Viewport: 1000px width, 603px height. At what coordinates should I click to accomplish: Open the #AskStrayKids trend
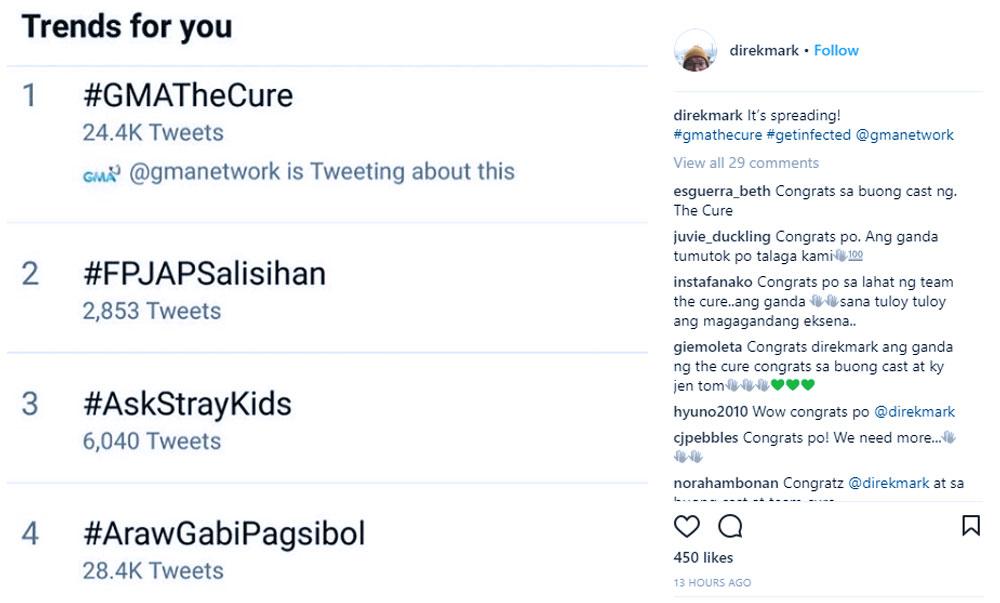point(187,404)
